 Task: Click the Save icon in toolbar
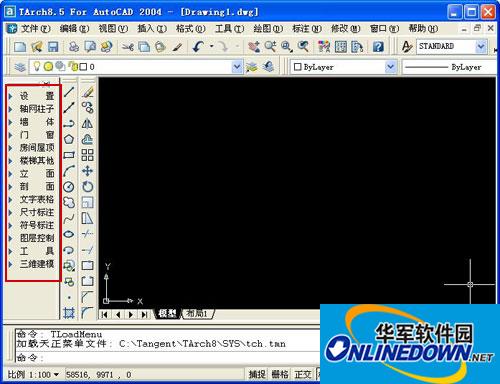coord(53,47)
